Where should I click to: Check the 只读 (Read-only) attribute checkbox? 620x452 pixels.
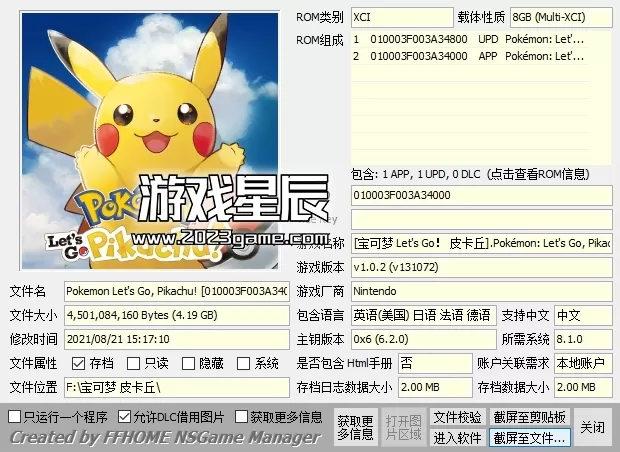pyautogui.click(x=134, y=363)
